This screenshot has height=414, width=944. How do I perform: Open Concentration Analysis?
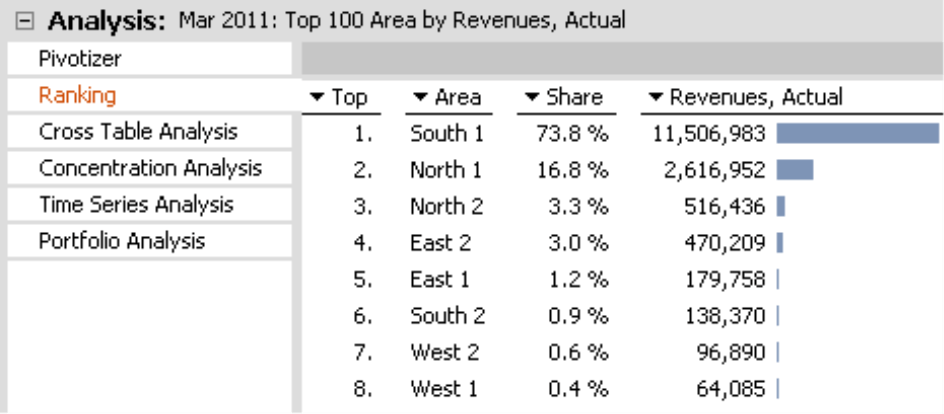150,168
